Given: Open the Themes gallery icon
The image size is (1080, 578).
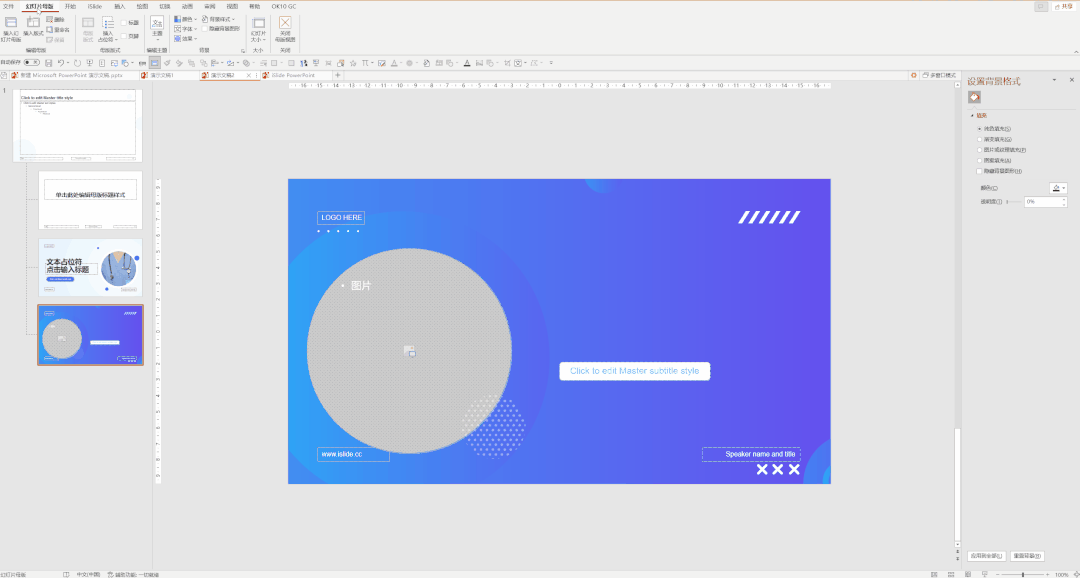Looking at the screenshot, I should (x=157, y=22).
